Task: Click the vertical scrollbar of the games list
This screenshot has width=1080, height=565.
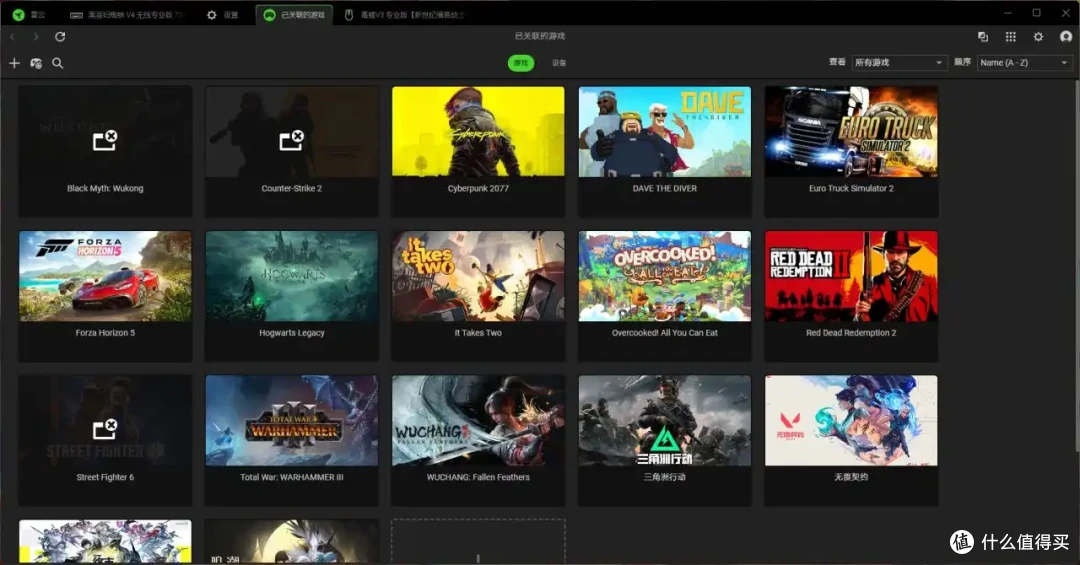Action: point(1077,265)
